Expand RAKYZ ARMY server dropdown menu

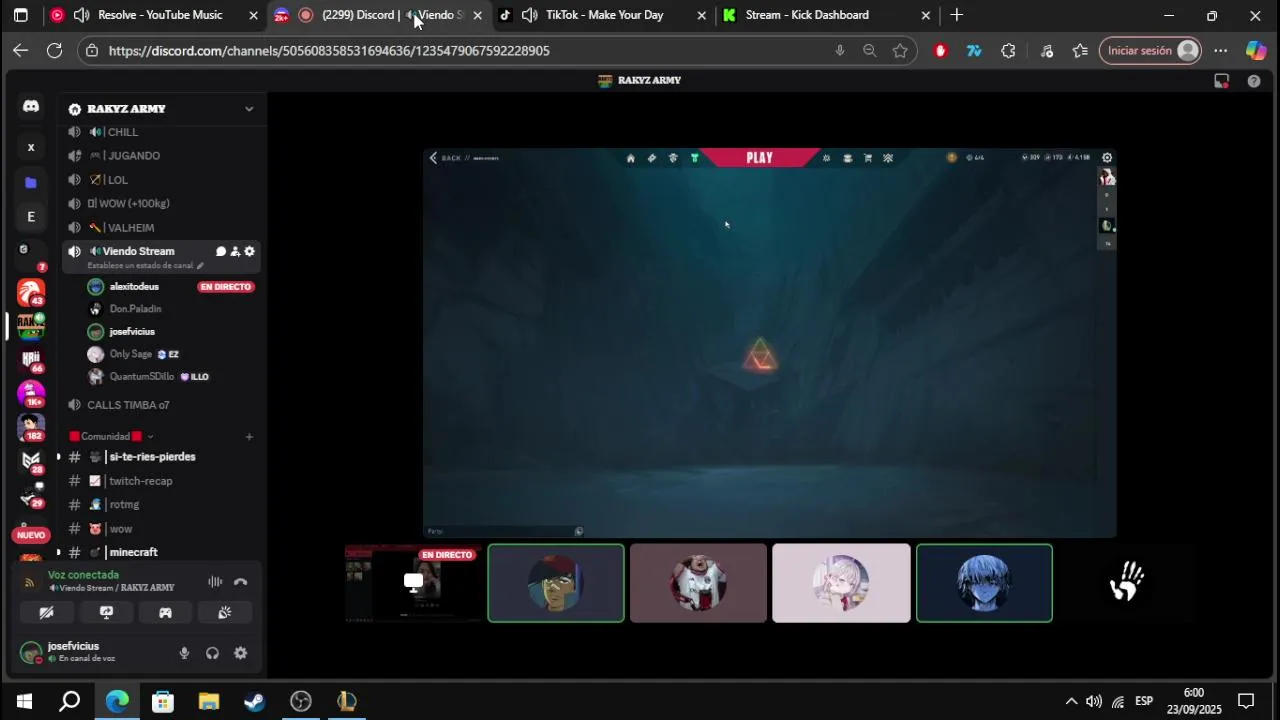(x=249, y=109)
